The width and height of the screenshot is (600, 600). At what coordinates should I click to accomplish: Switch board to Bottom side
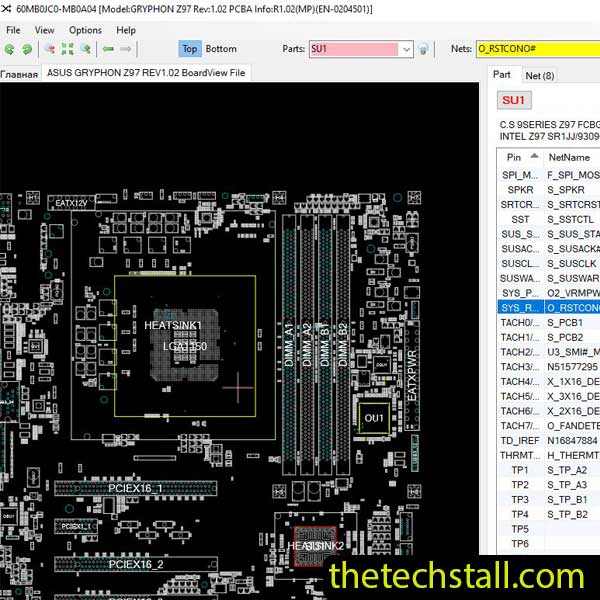tap(221, 49)
